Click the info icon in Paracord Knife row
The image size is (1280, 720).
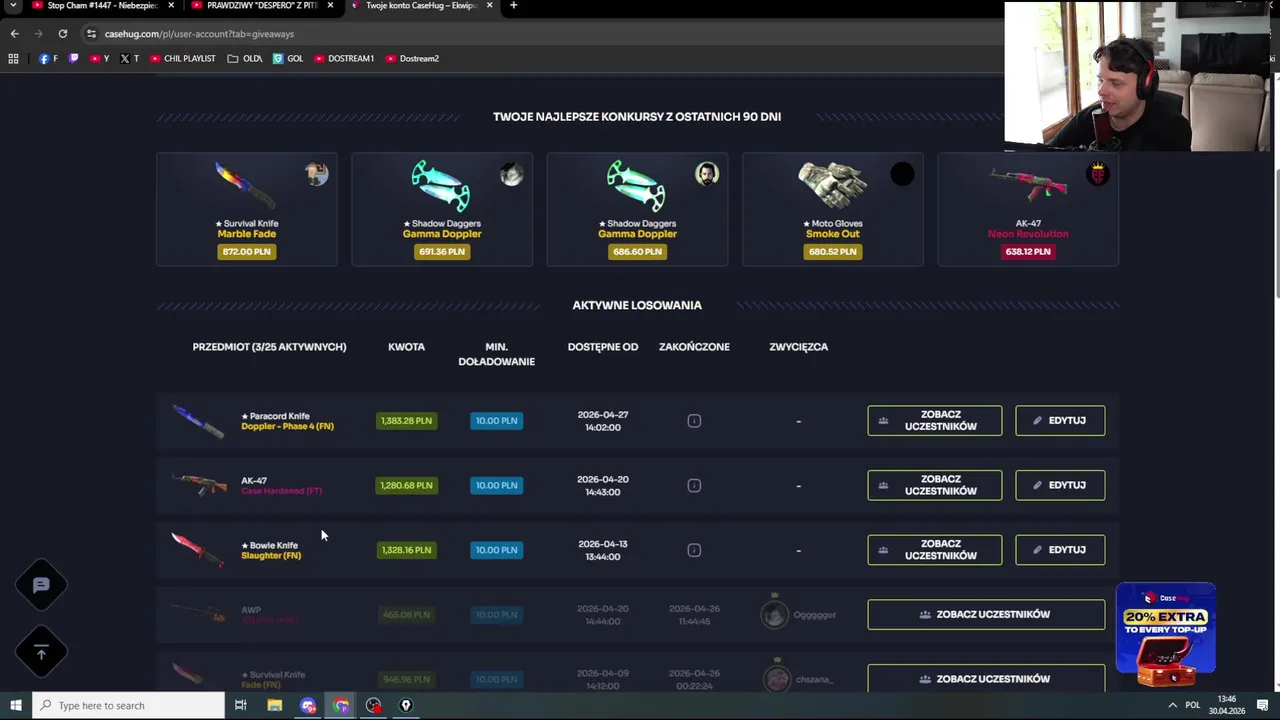pos(694,421)
